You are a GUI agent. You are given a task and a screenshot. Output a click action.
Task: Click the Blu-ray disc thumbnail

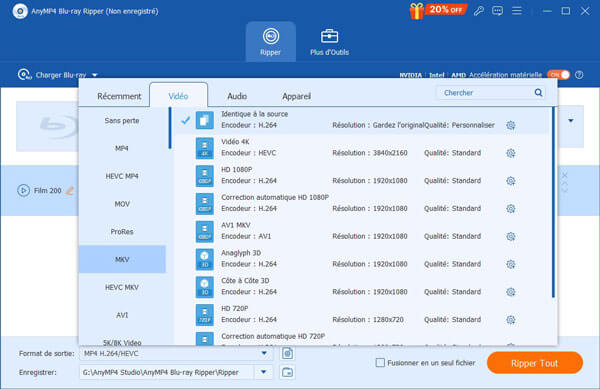48,126
